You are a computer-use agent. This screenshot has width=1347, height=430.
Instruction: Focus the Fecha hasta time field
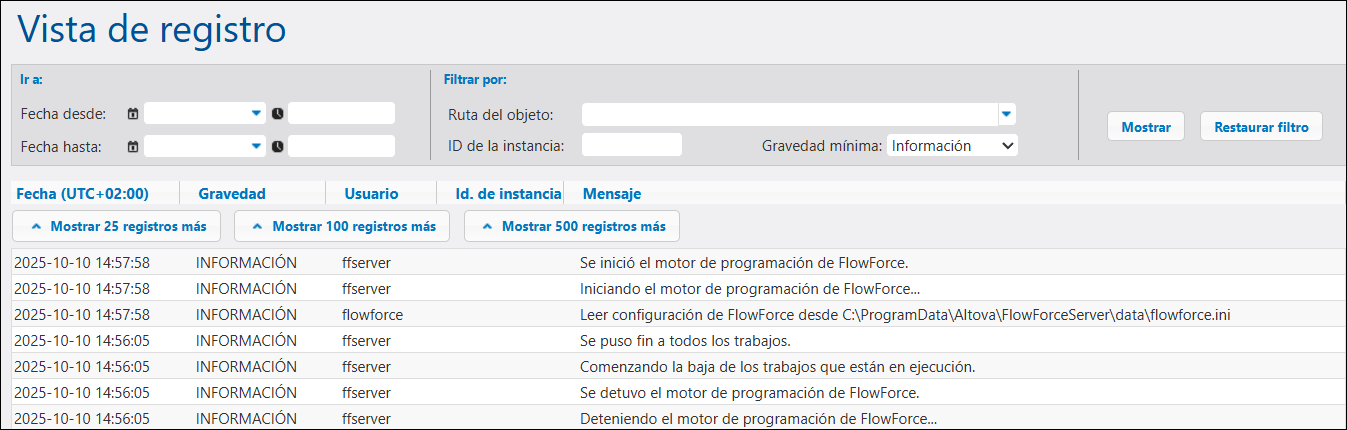click(341, 147)
